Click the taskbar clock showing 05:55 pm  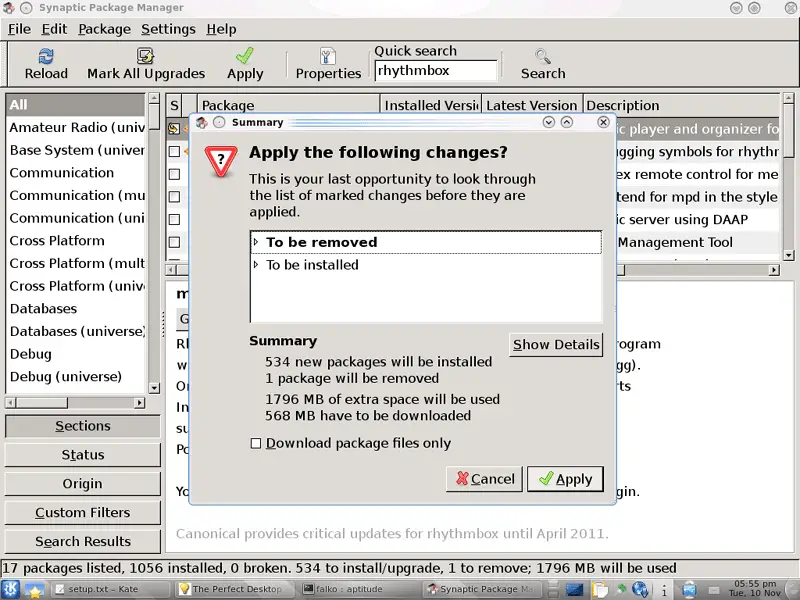pyautogui.click(x=755, y=588)
